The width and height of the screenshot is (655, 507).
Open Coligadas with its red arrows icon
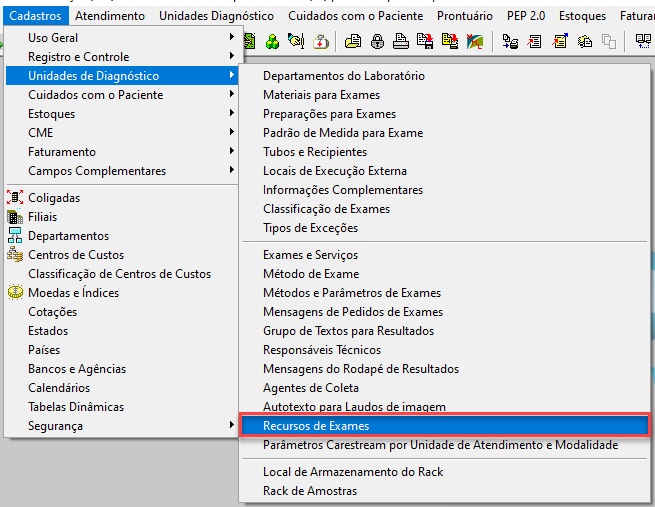click(x=15, y=197)
